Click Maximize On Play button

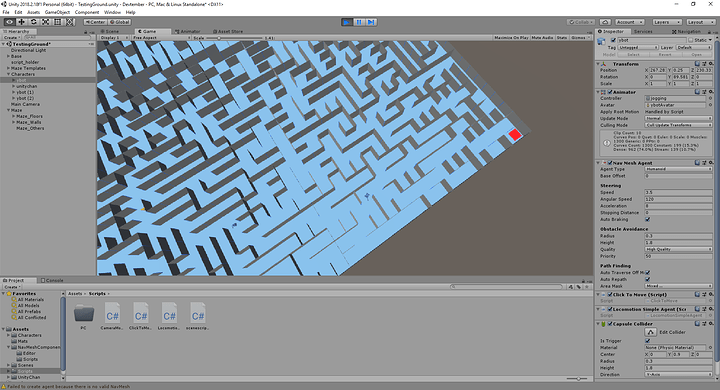click(x=512, y=38)
